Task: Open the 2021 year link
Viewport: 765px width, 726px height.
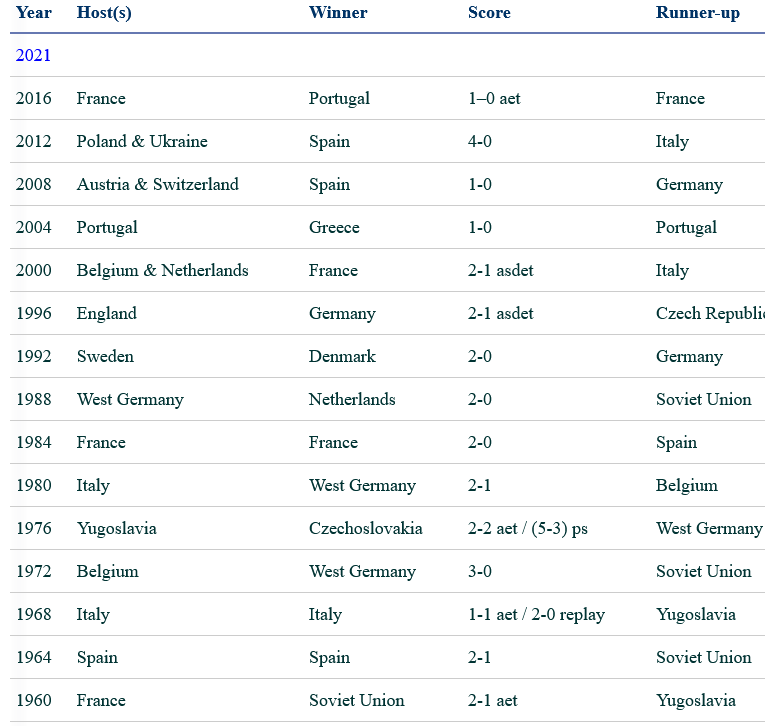Action: pos(33,56)
